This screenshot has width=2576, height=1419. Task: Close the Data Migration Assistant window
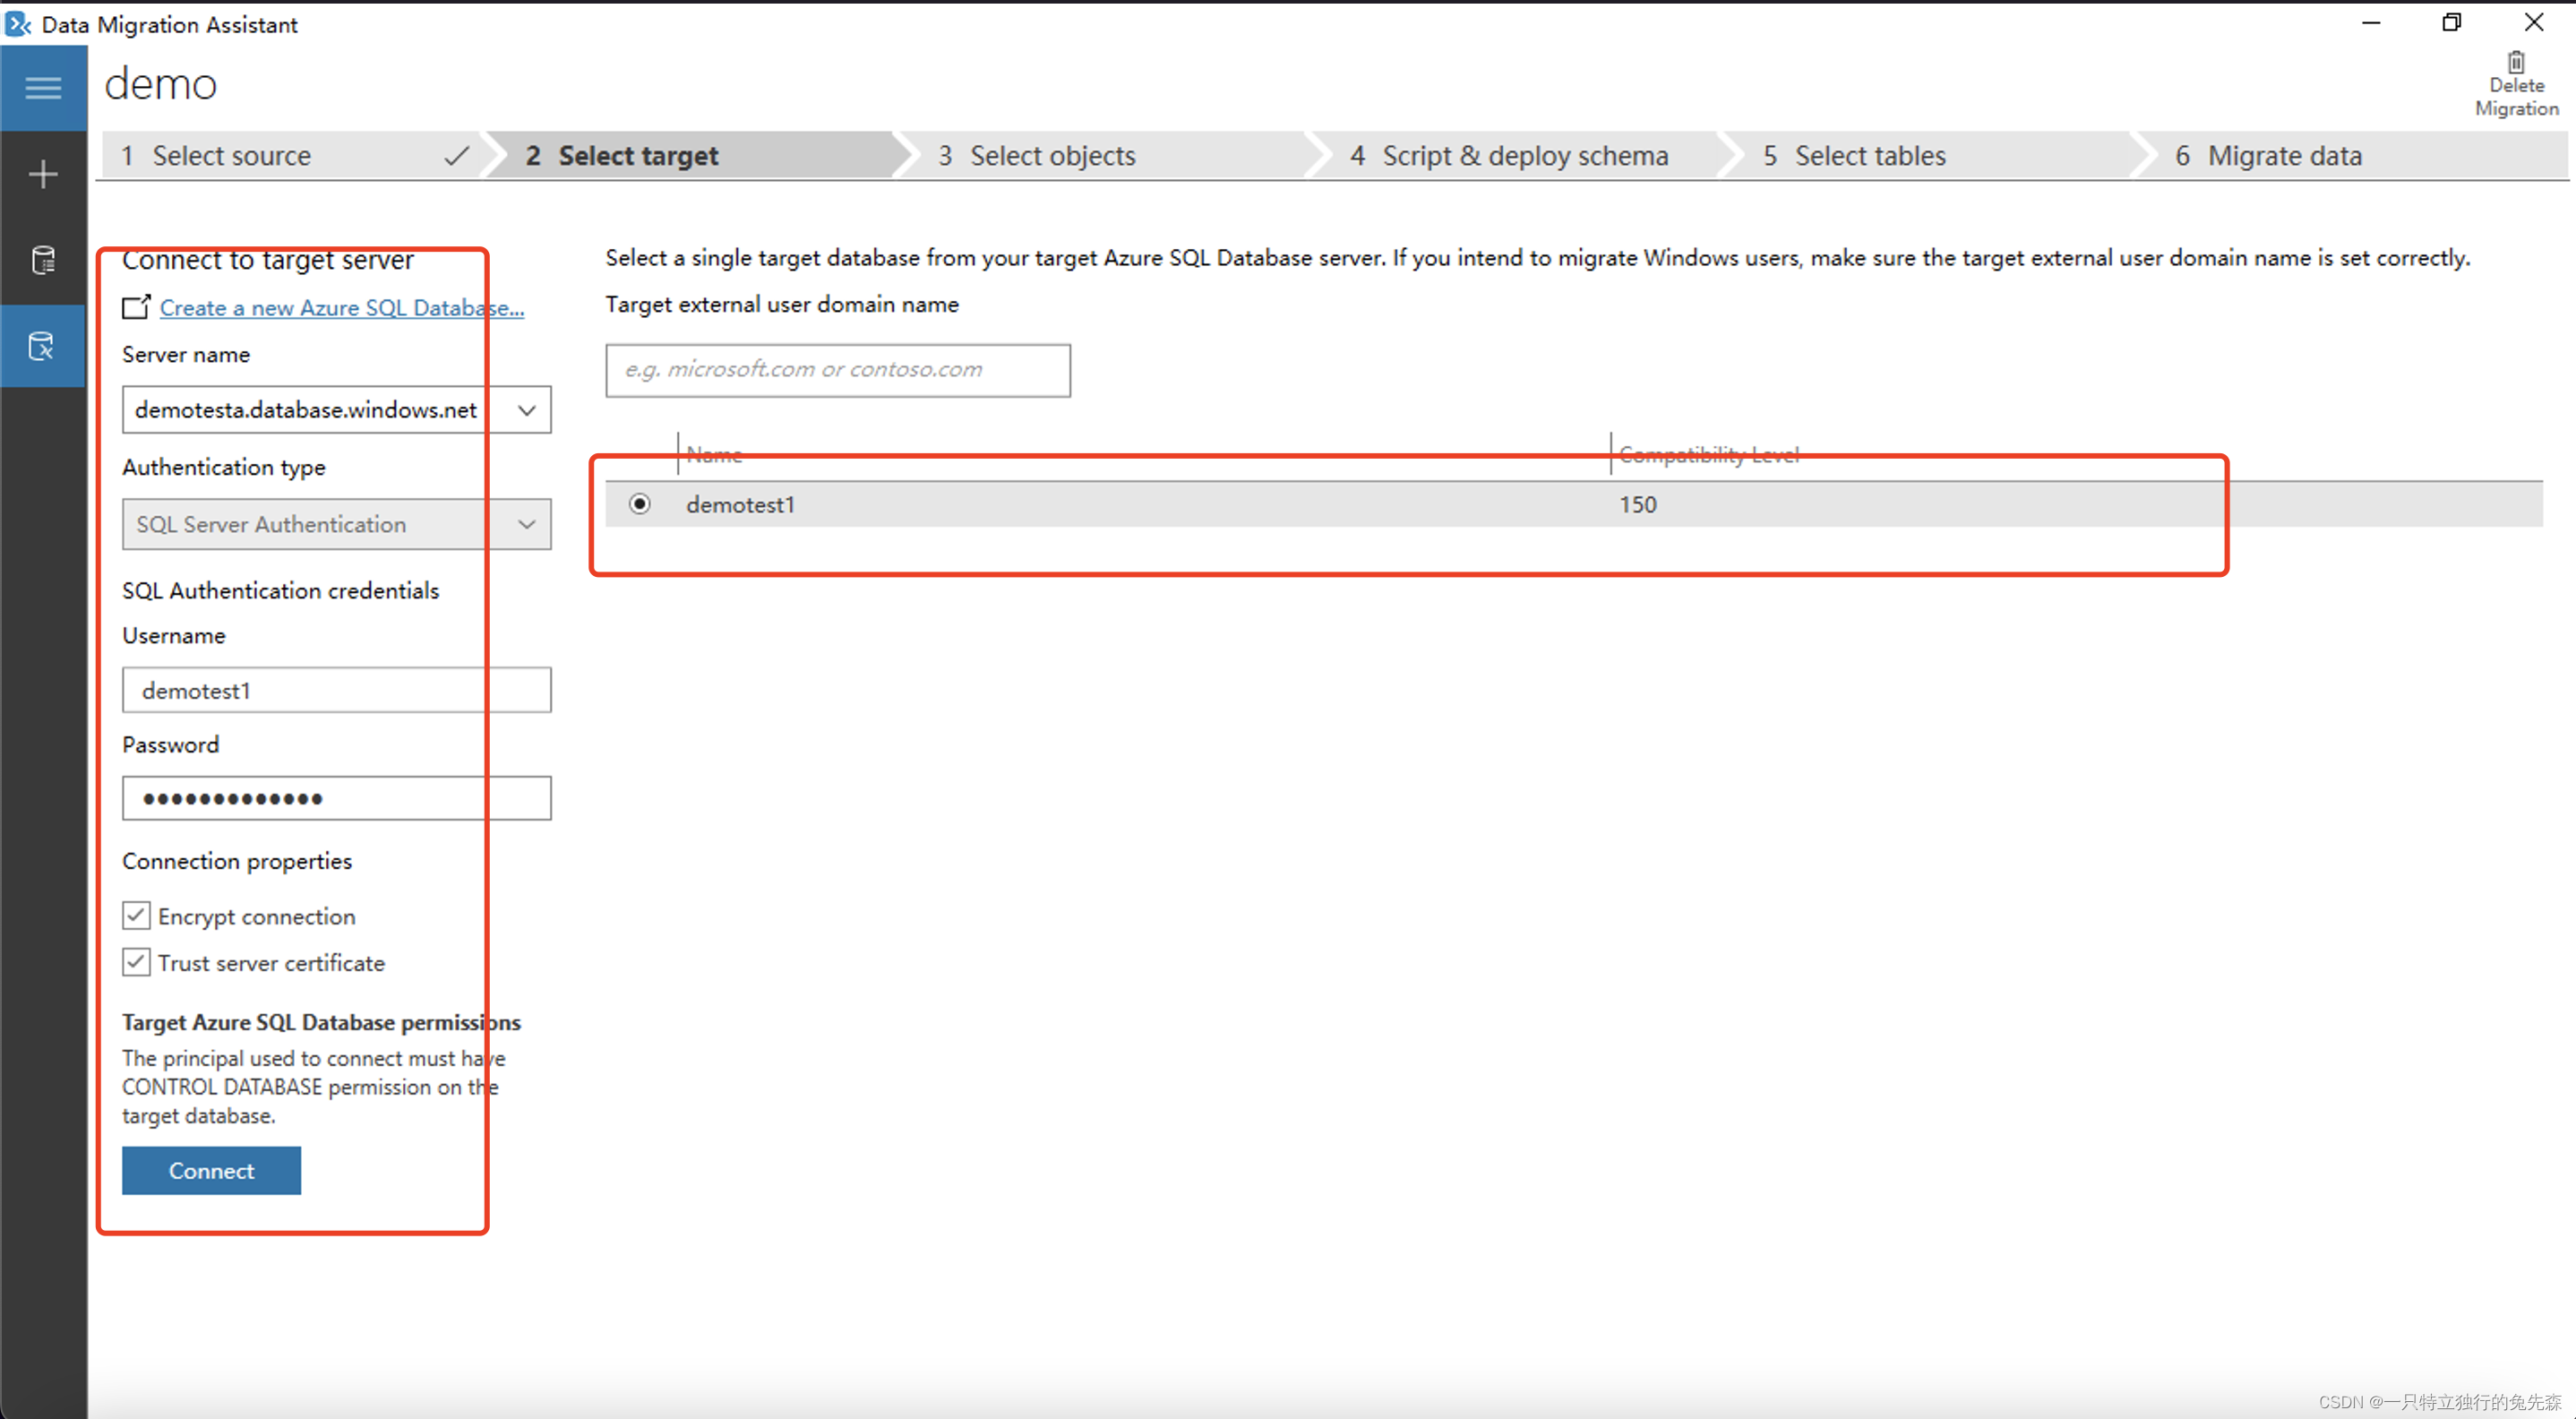click(2534, 22)
